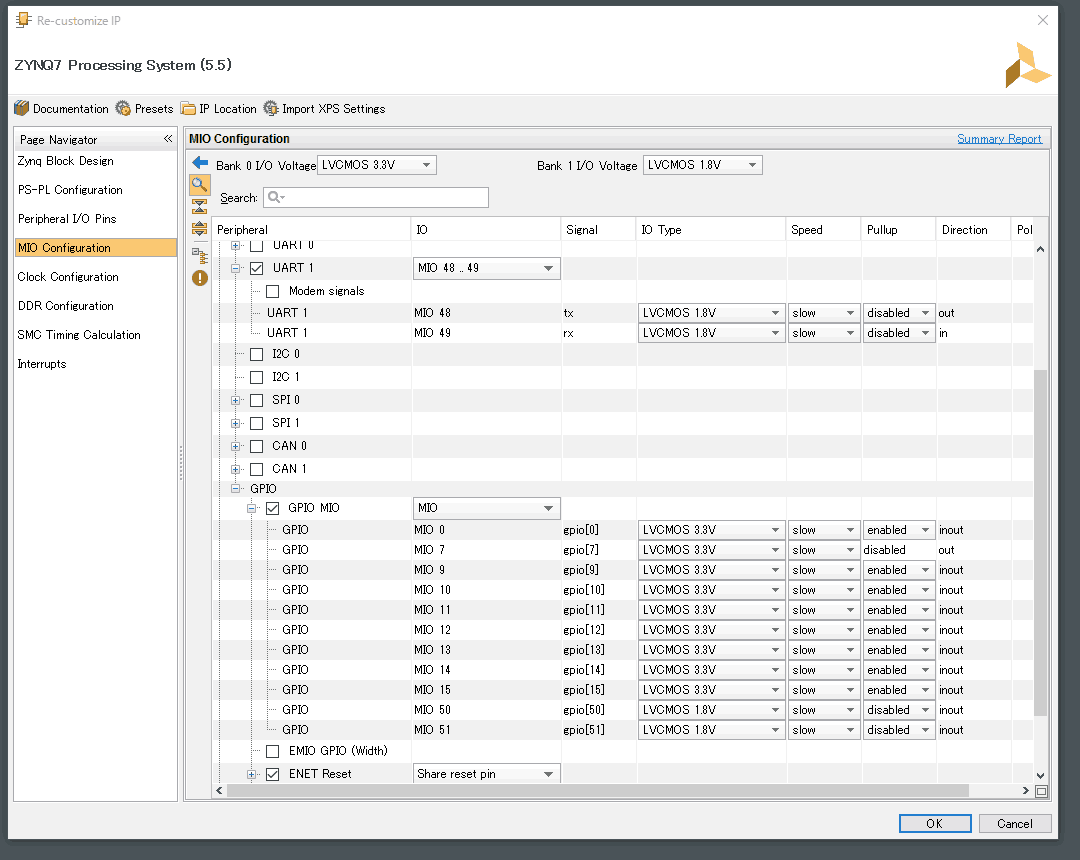Image resolution: width=1080 pixels, height=860 pixels.
Task: Check the I2C 0 checkbox
Action: click(x=257, y=355)
